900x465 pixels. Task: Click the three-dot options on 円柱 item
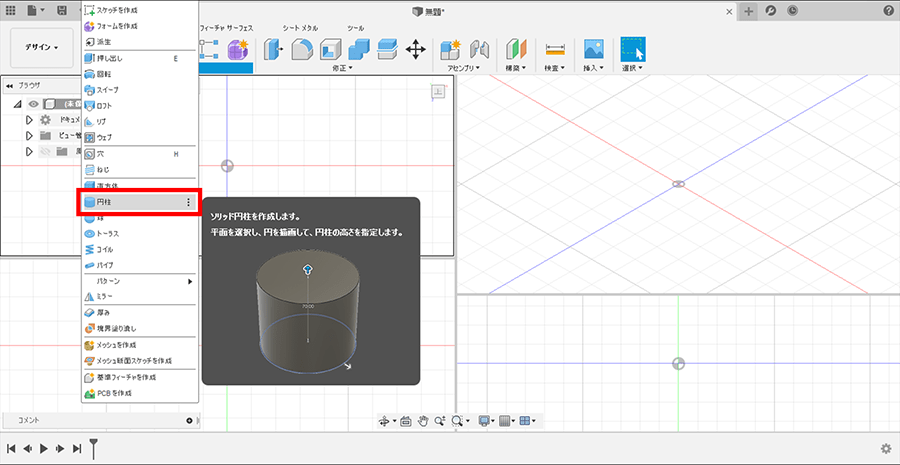188,202
